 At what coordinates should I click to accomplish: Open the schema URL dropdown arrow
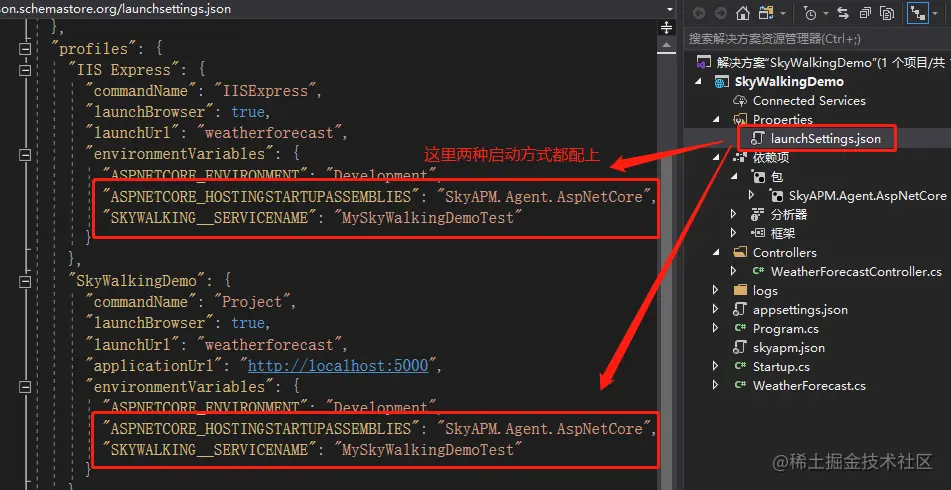pos(670,10)
